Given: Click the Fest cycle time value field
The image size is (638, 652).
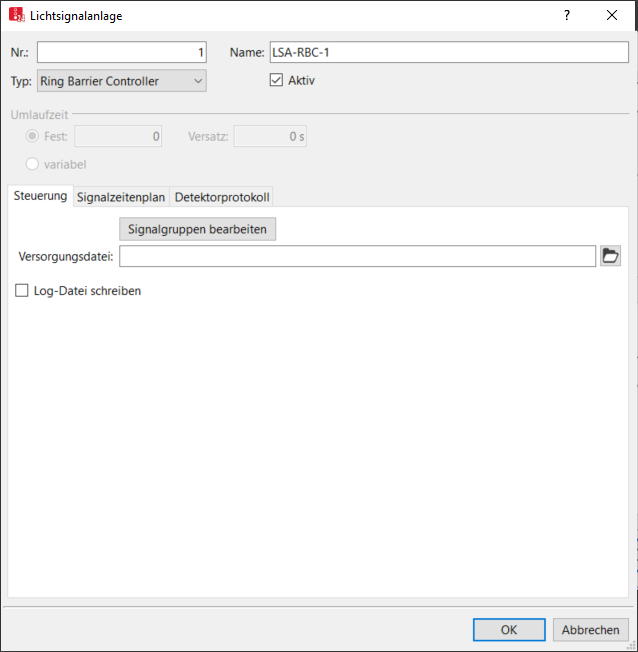Looking at the screenshot, I should pyautogui.click(x=118, y=136).
